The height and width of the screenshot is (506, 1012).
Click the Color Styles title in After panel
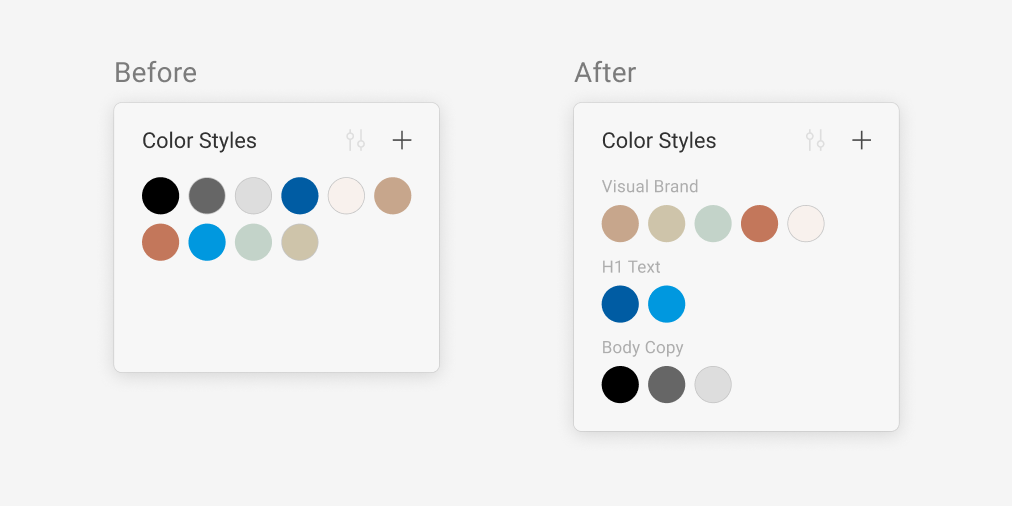659,141
